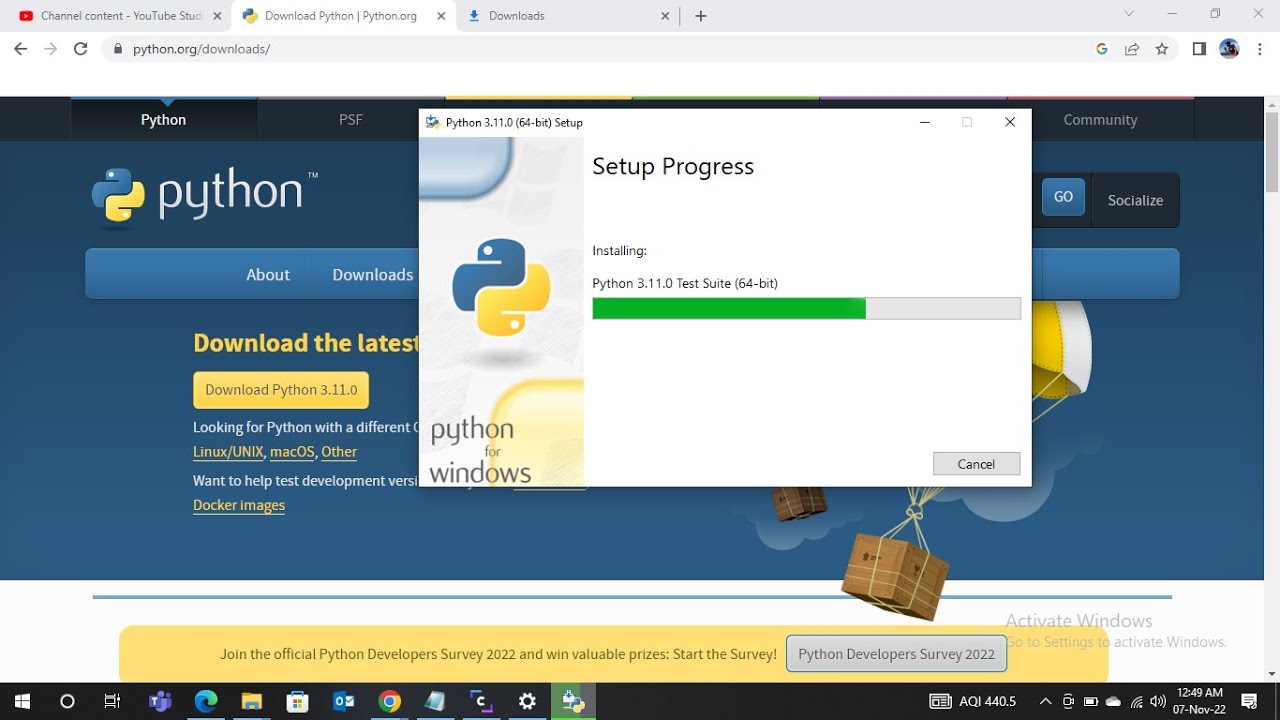Click the page scrollbar thumb
The height and width of the screenshot is (720, 1280).
pos(1272,150)
